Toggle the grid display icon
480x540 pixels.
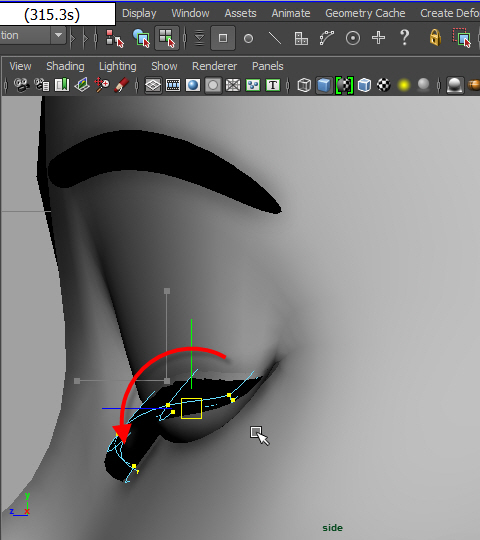[x=153, y=85]
